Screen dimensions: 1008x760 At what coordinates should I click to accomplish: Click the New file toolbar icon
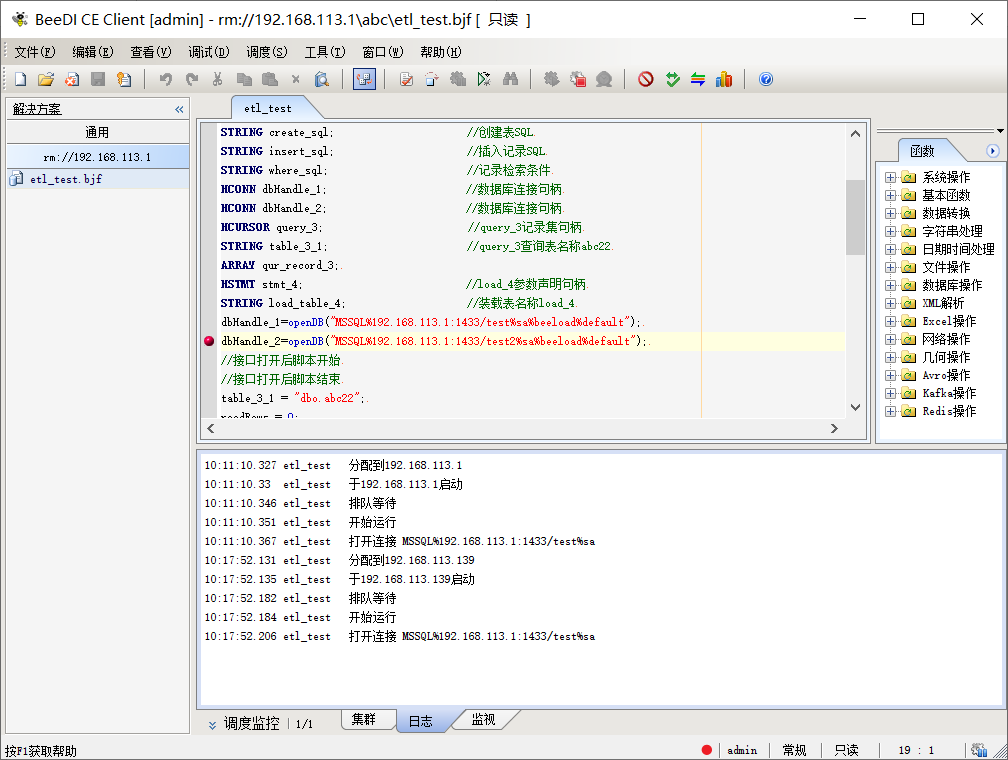point(21,79)
